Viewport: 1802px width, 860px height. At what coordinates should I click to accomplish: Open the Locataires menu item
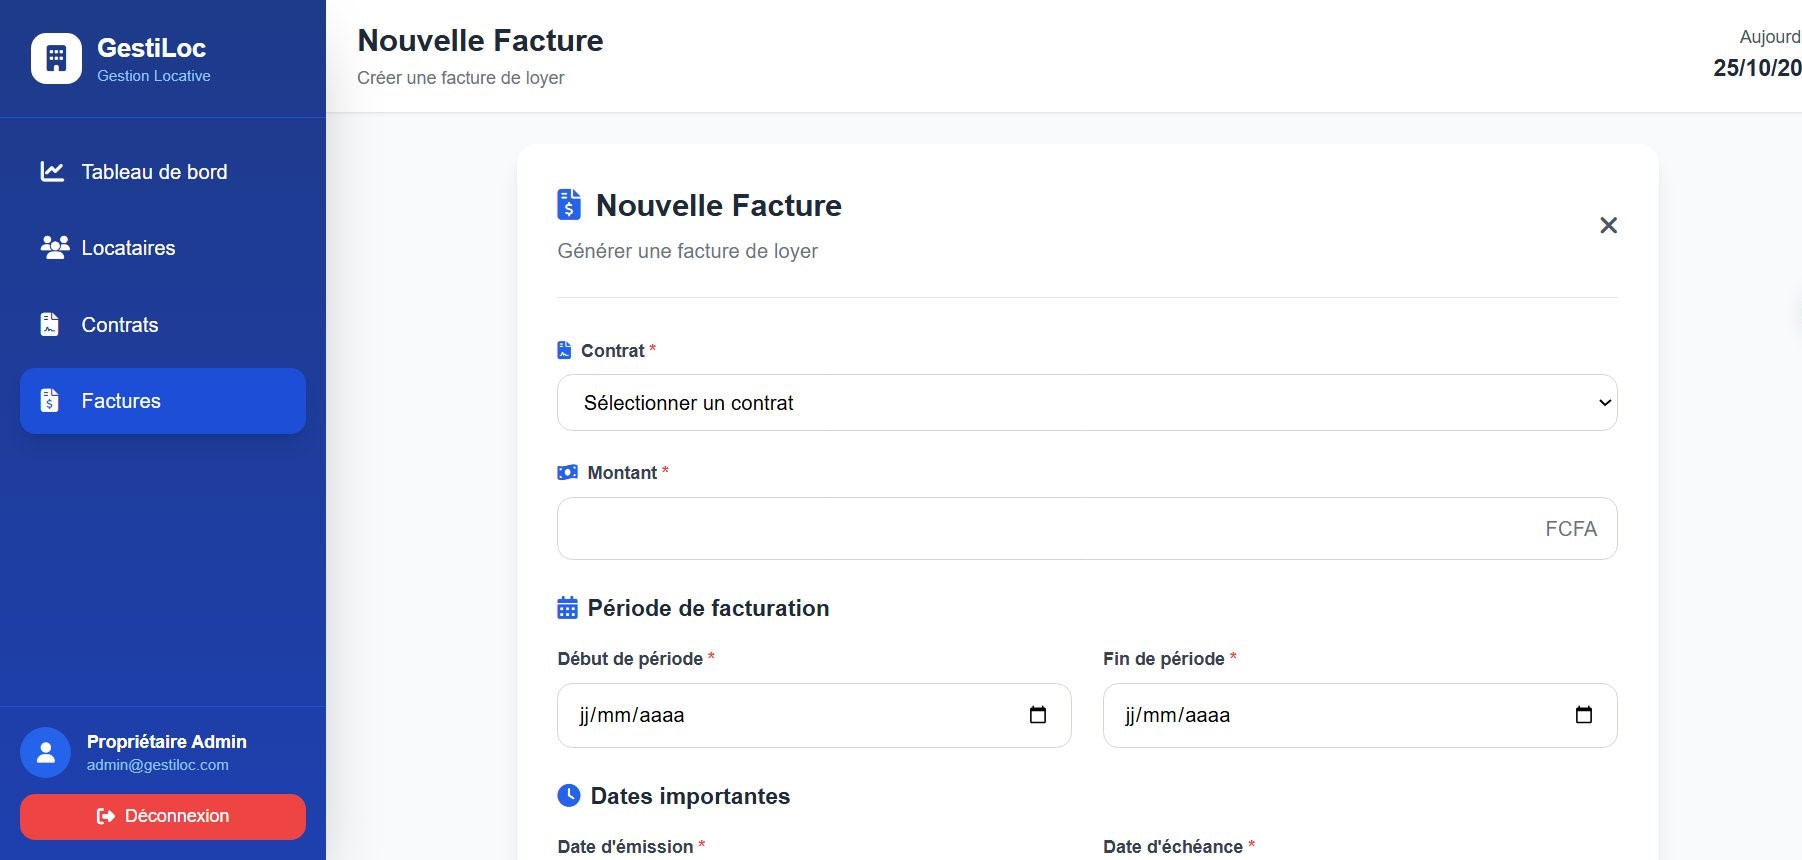[x=128, y=248]
